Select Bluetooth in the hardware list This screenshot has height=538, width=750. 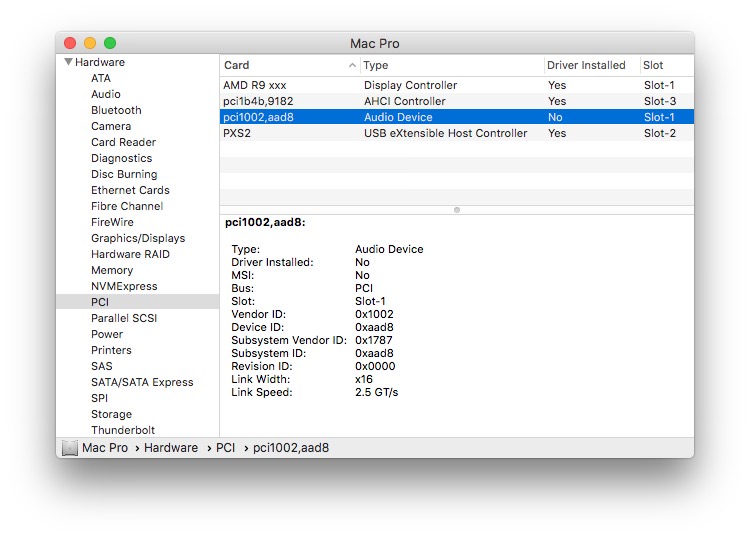coord(116,110)
